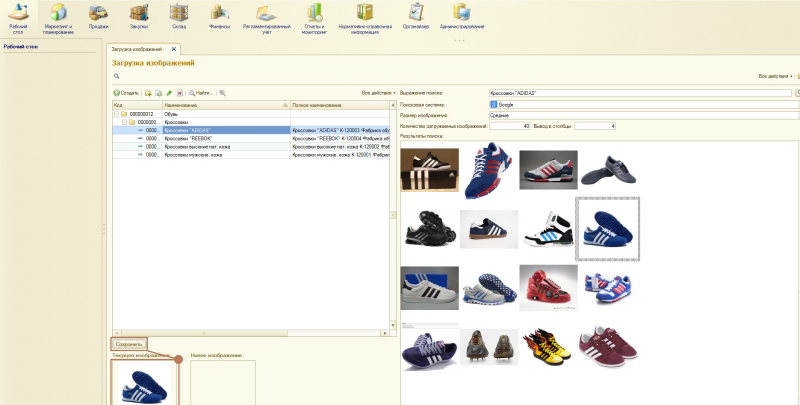Viewport: 800px width, 405px height.
Task: Select grey shoe with blue dotted sole thumbnail
Action: pos(489,288)
